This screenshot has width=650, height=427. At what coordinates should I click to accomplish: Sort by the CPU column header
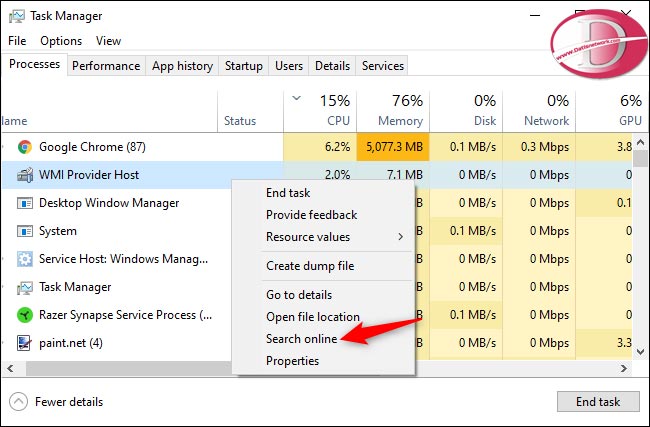(x=320, y=111)
